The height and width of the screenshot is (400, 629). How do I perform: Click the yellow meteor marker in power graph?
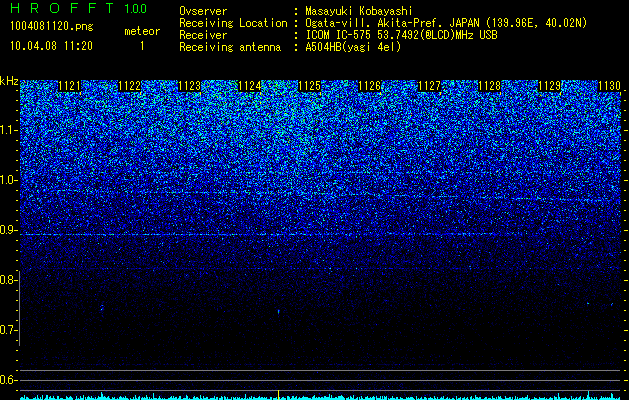click(x=278, y=394)
